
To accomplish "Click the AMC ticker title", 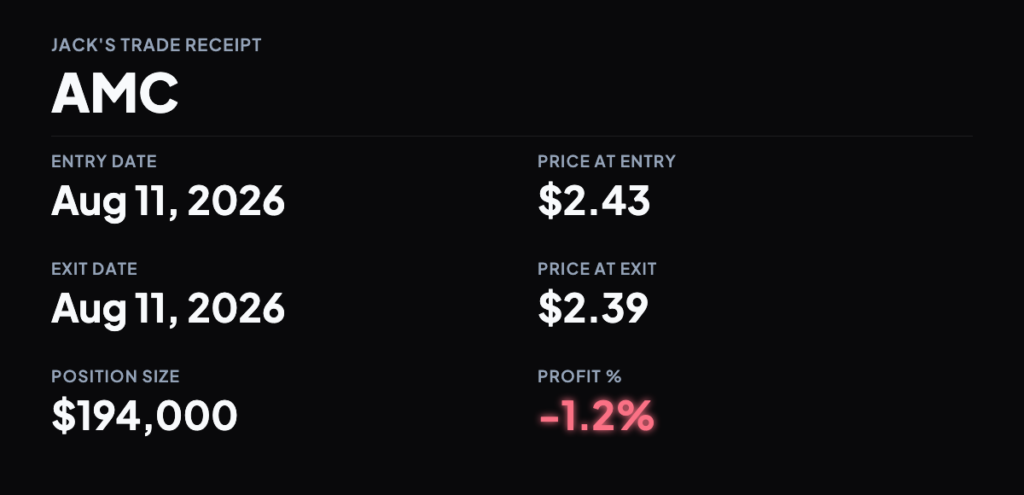I will [x=114, y=94].
